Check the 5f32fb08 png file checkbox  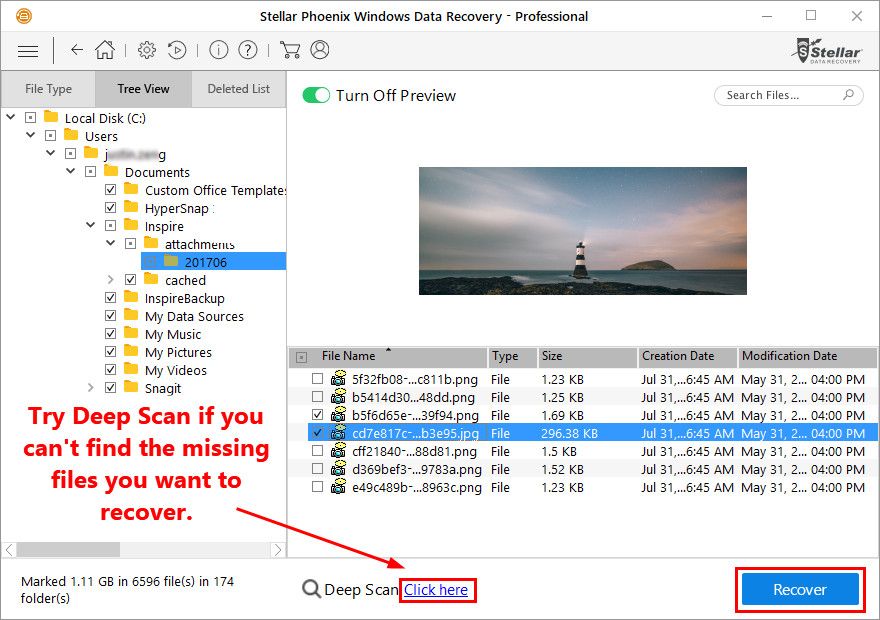[x=318, y=379]
